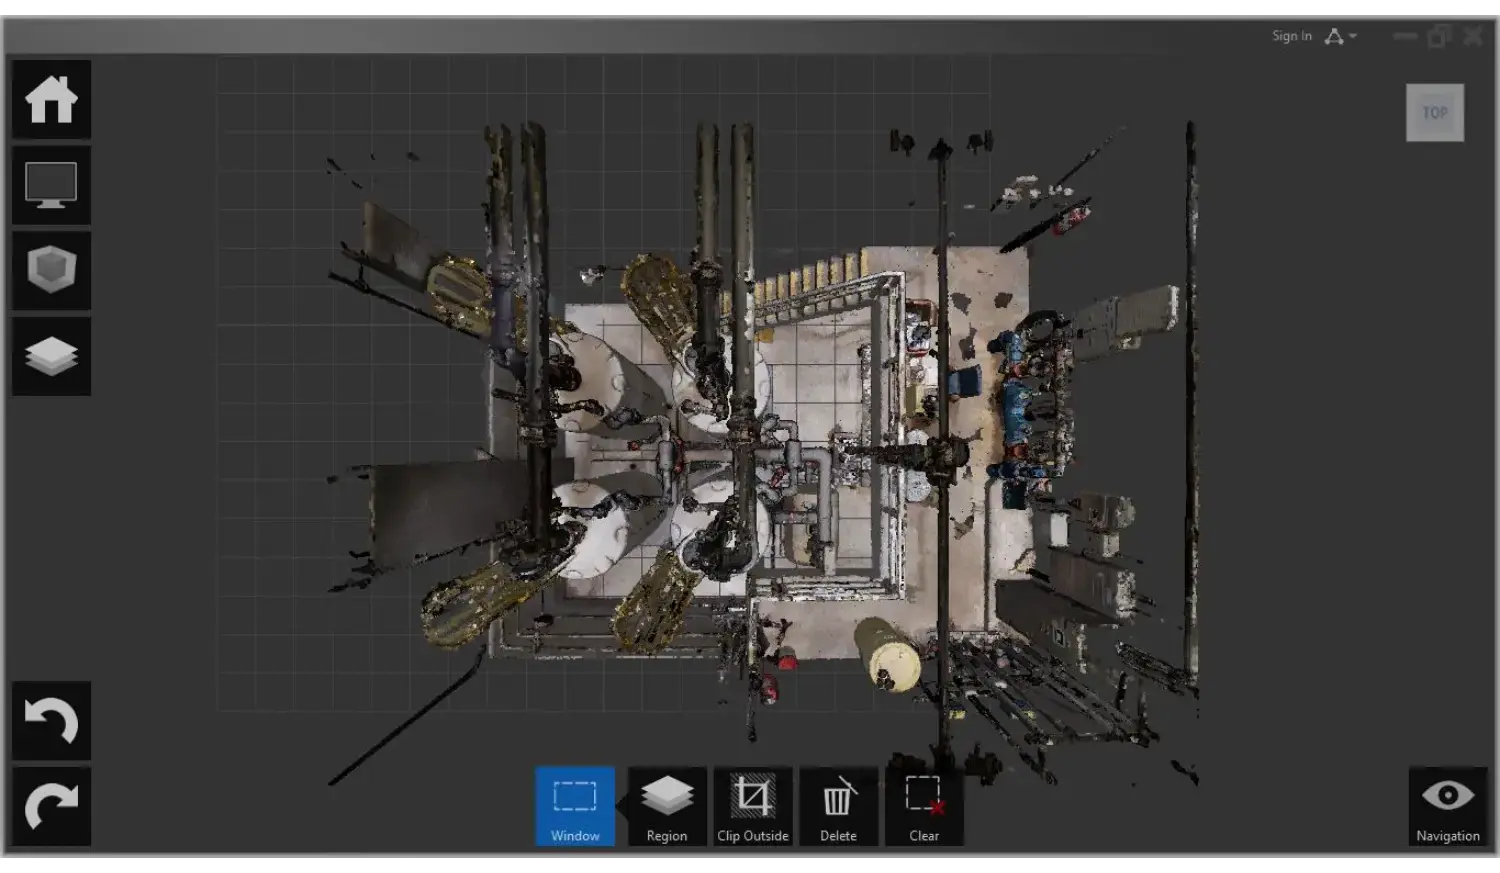1500x873 pixels.
Task: Choose the Region tool
Action: 667,806
